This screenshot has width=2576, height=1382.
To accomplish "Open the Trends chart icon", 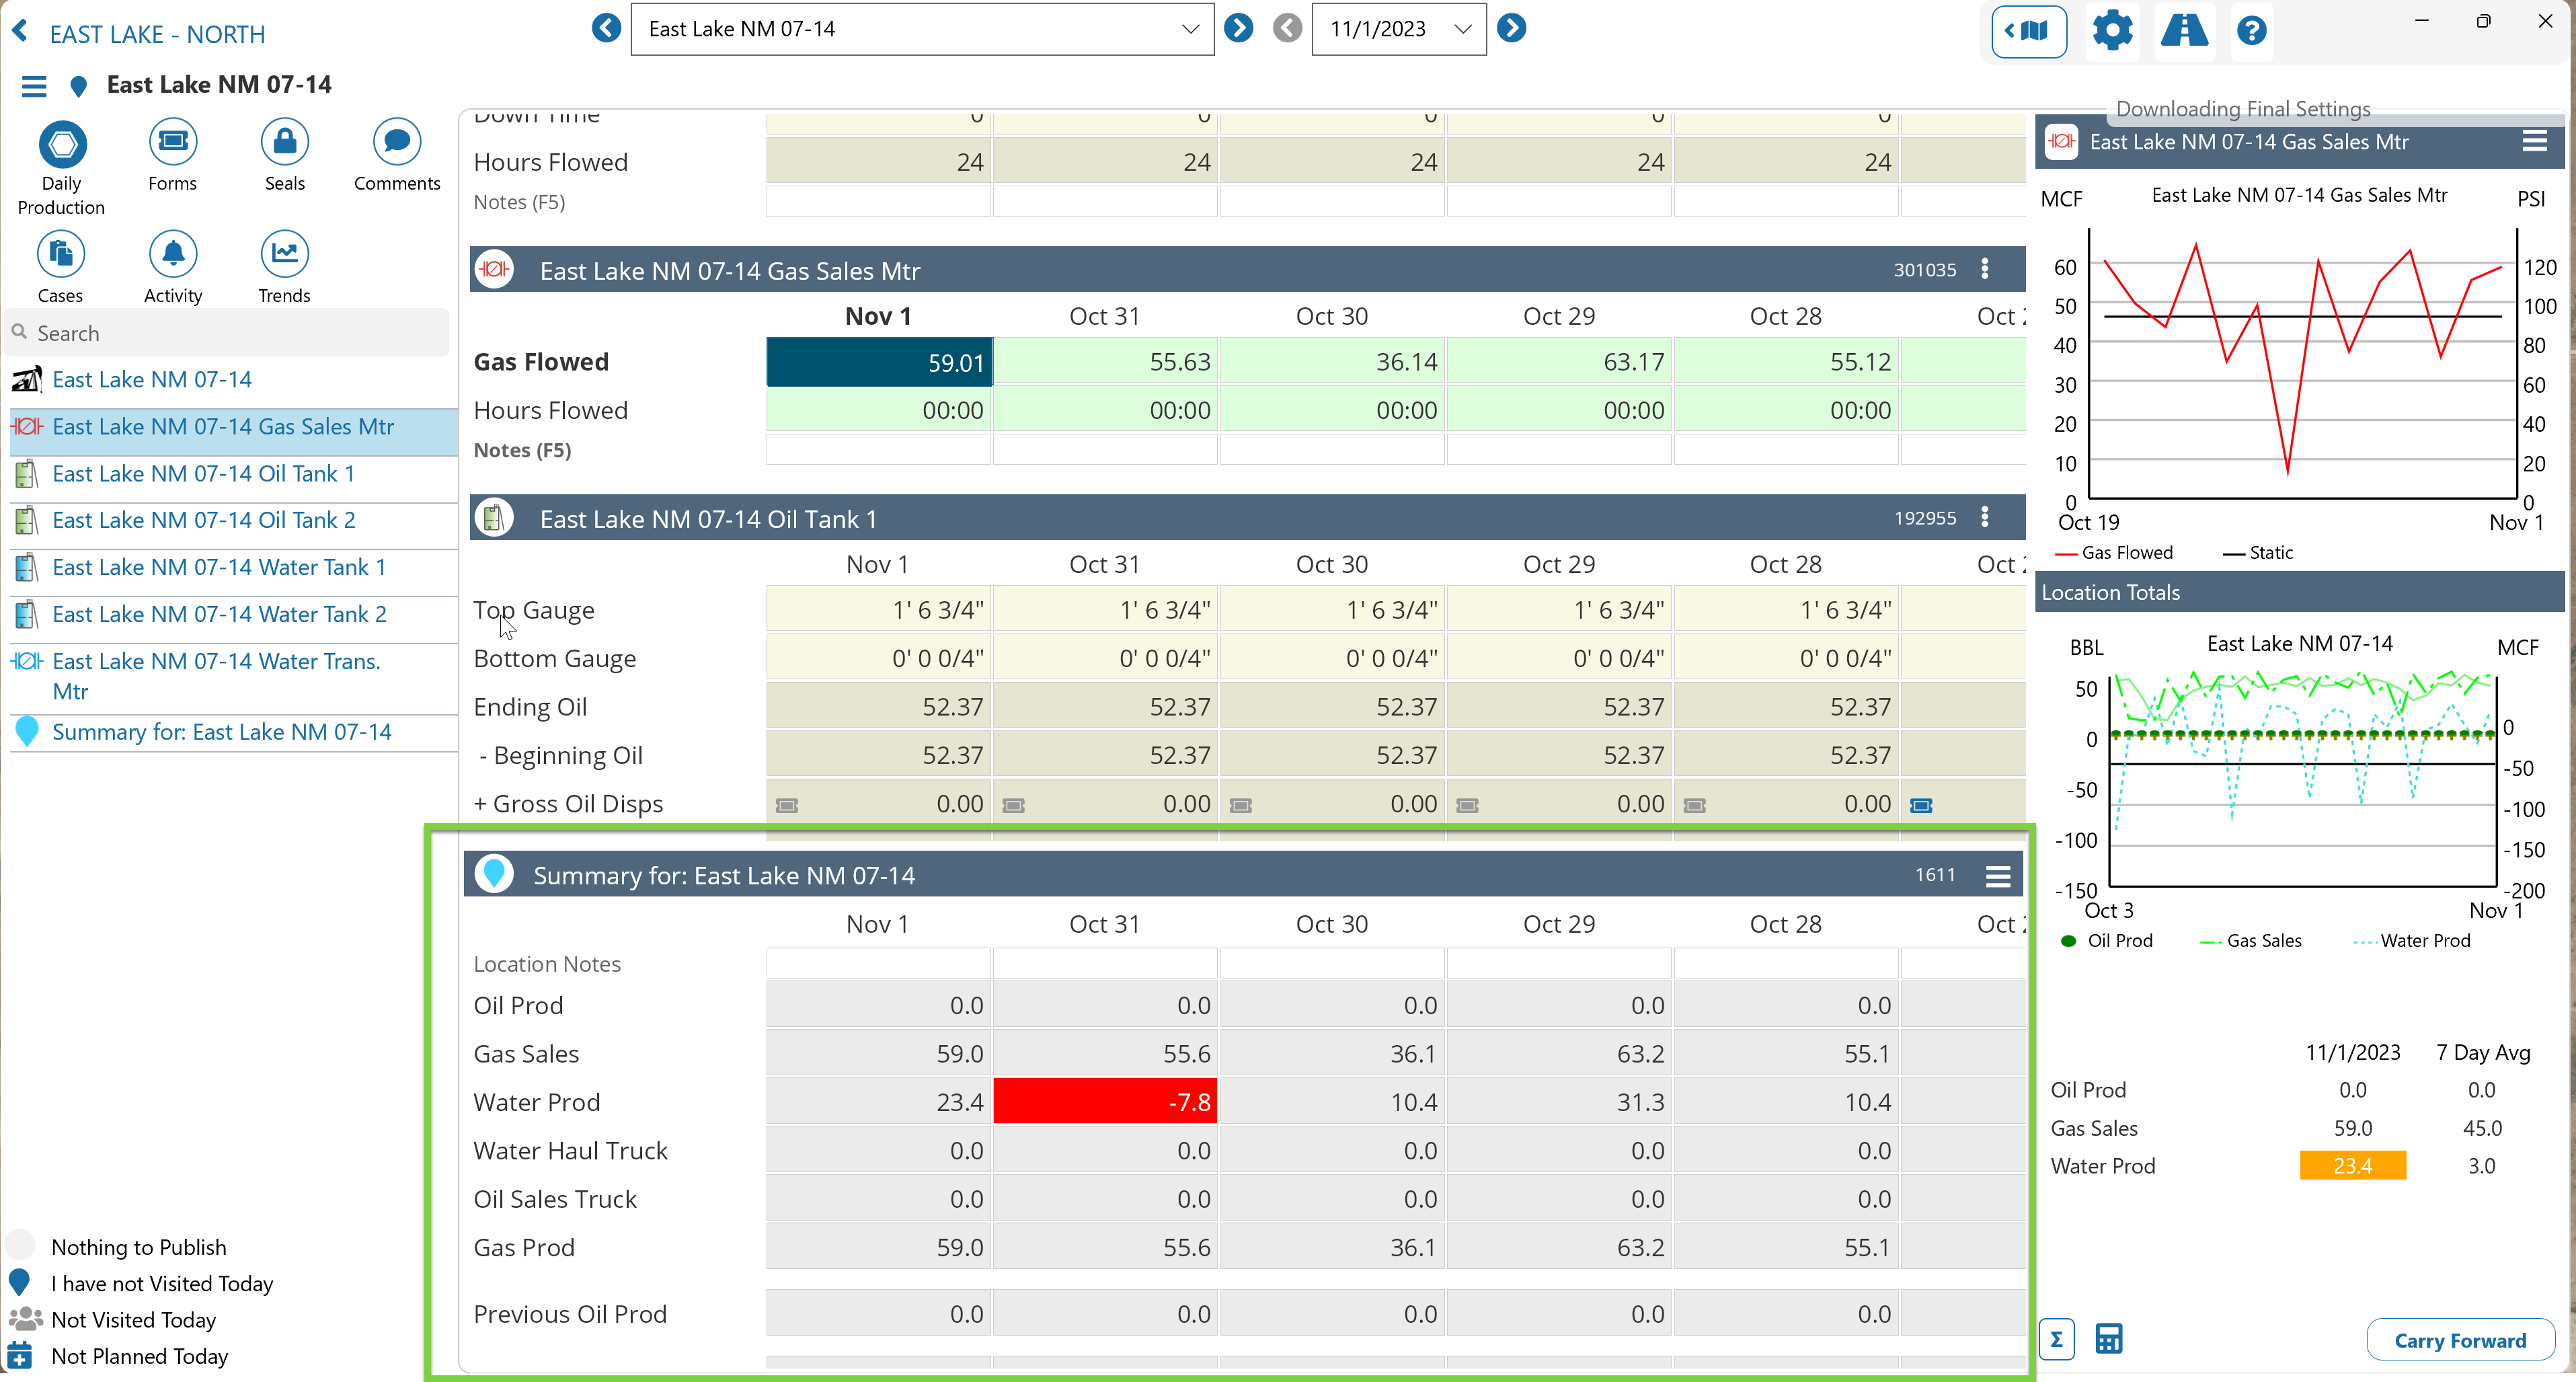I will click(284, 254).
